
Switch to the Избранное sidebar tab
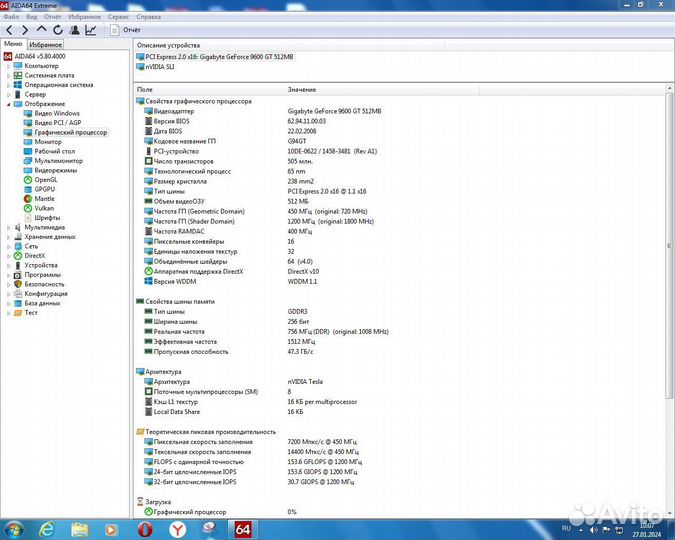tap(46, 44)
